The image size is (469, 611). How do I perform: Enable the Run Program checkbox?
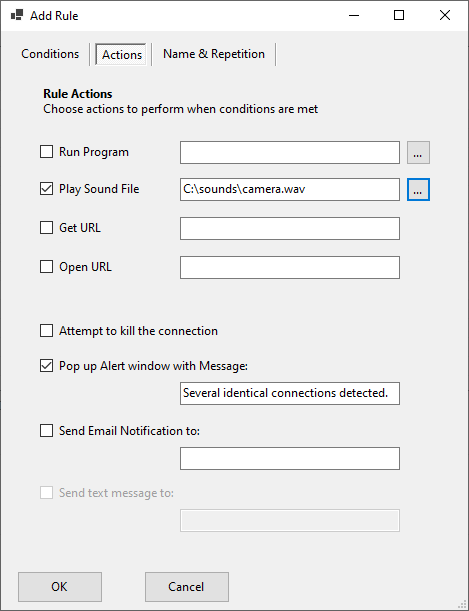[46, 152]
